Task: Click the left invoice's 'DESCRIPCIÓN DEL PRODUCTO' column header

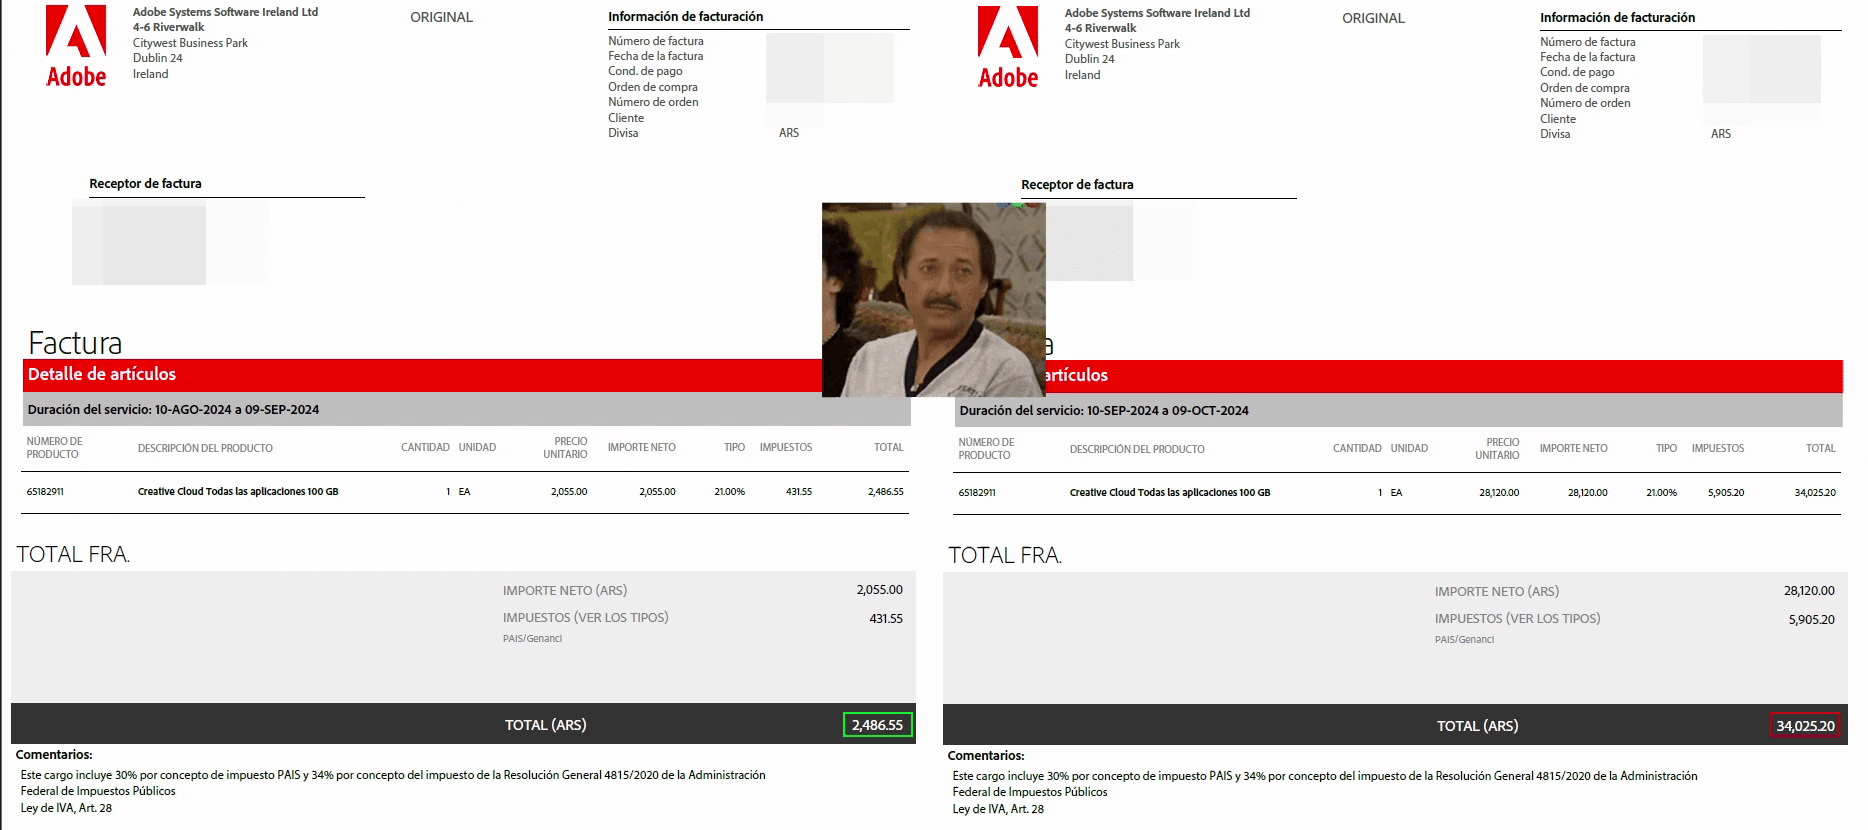Action: pyautogui.click(x=205, y=448)
